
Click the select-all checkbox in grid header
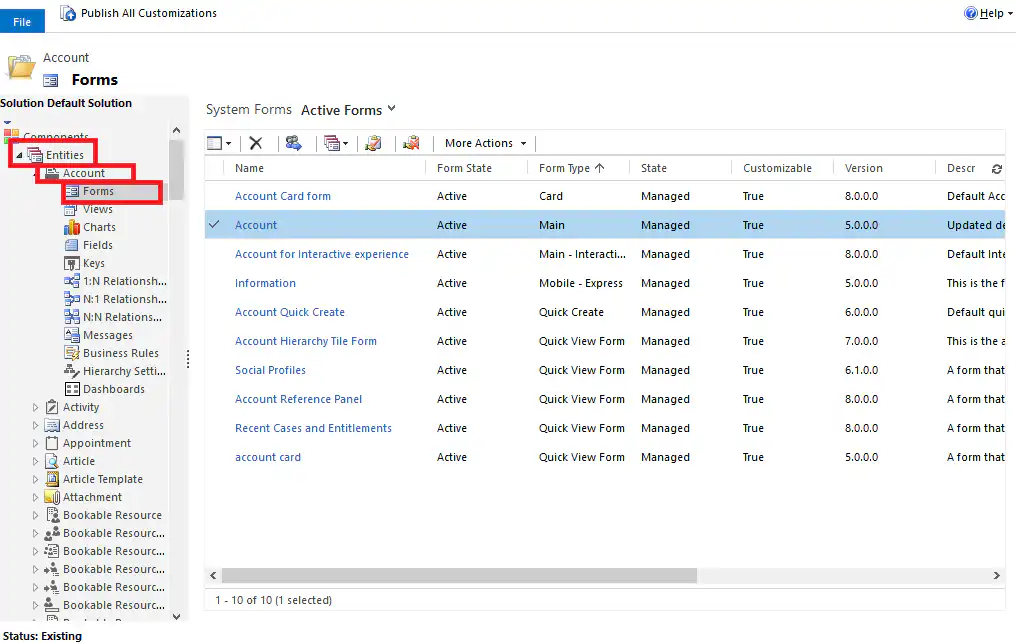click(214, 167)
